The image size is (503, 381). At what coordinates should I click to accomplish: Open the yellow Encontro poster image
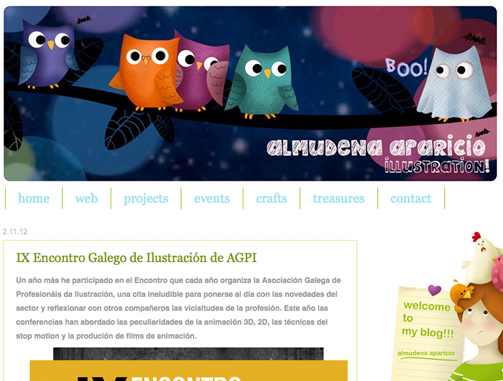pyautogui.click(x=189, y=364)
